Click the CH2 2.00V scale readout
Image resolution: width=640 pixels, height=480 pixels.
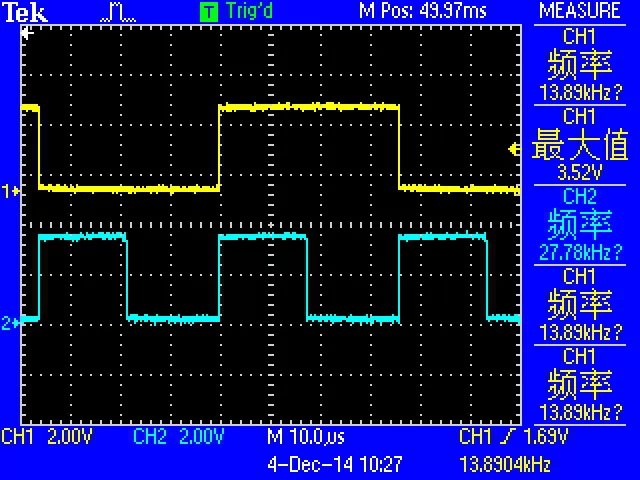[178, 437]
